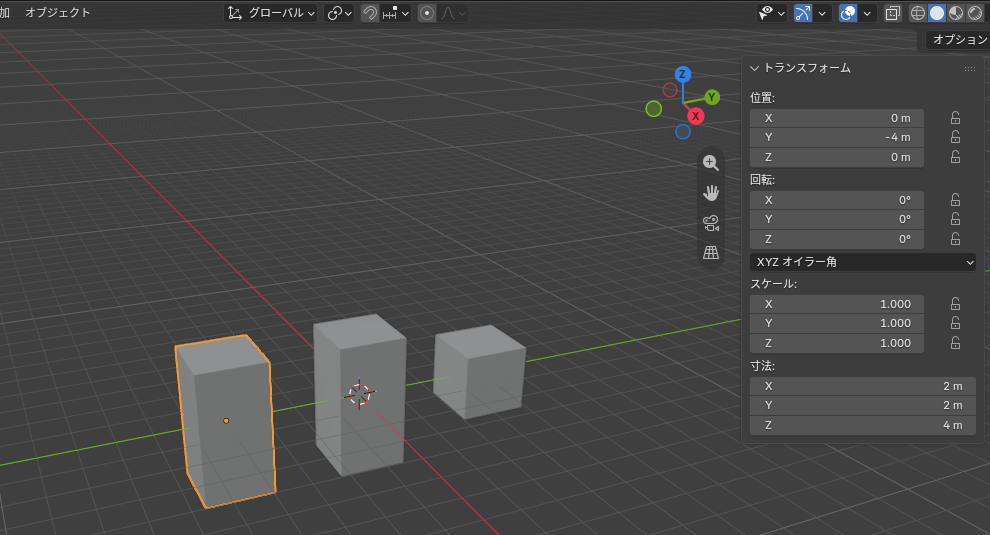Edit the 位置 Z field
990x535 pixels.
837,157
